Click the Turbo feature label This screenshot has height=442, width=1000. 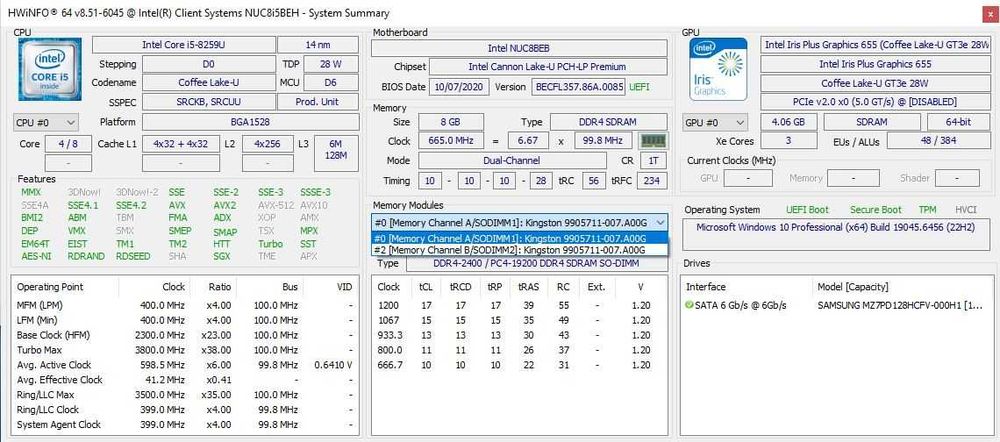pyautogui.click(x=270, y=244)
